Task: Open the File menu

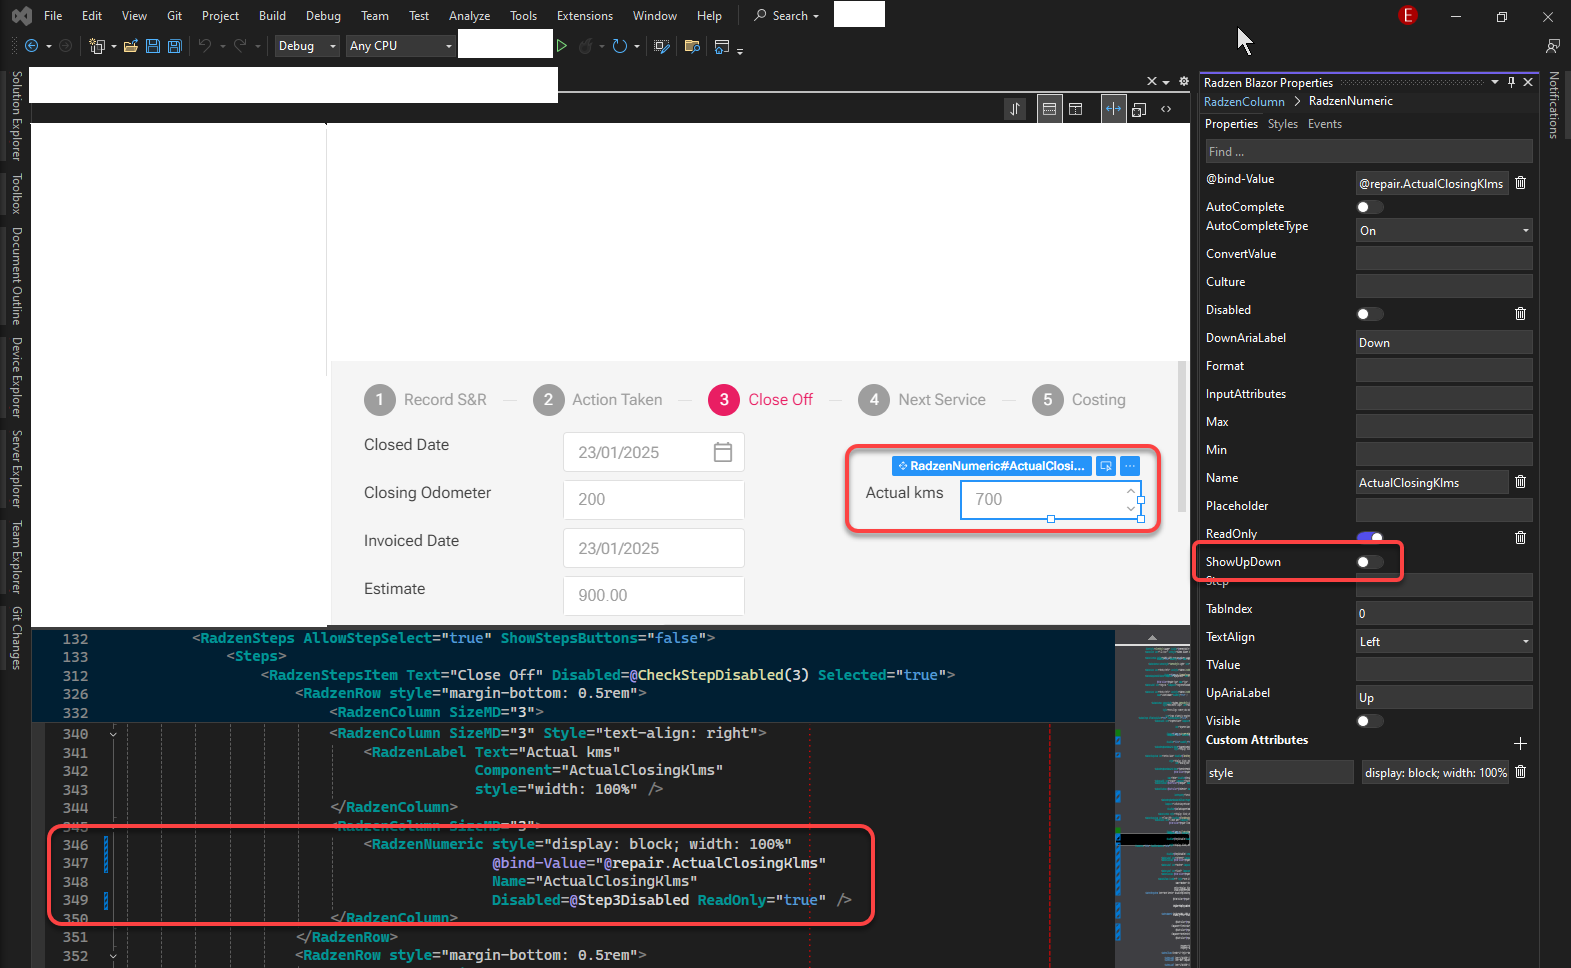Action: click(53, 16)
